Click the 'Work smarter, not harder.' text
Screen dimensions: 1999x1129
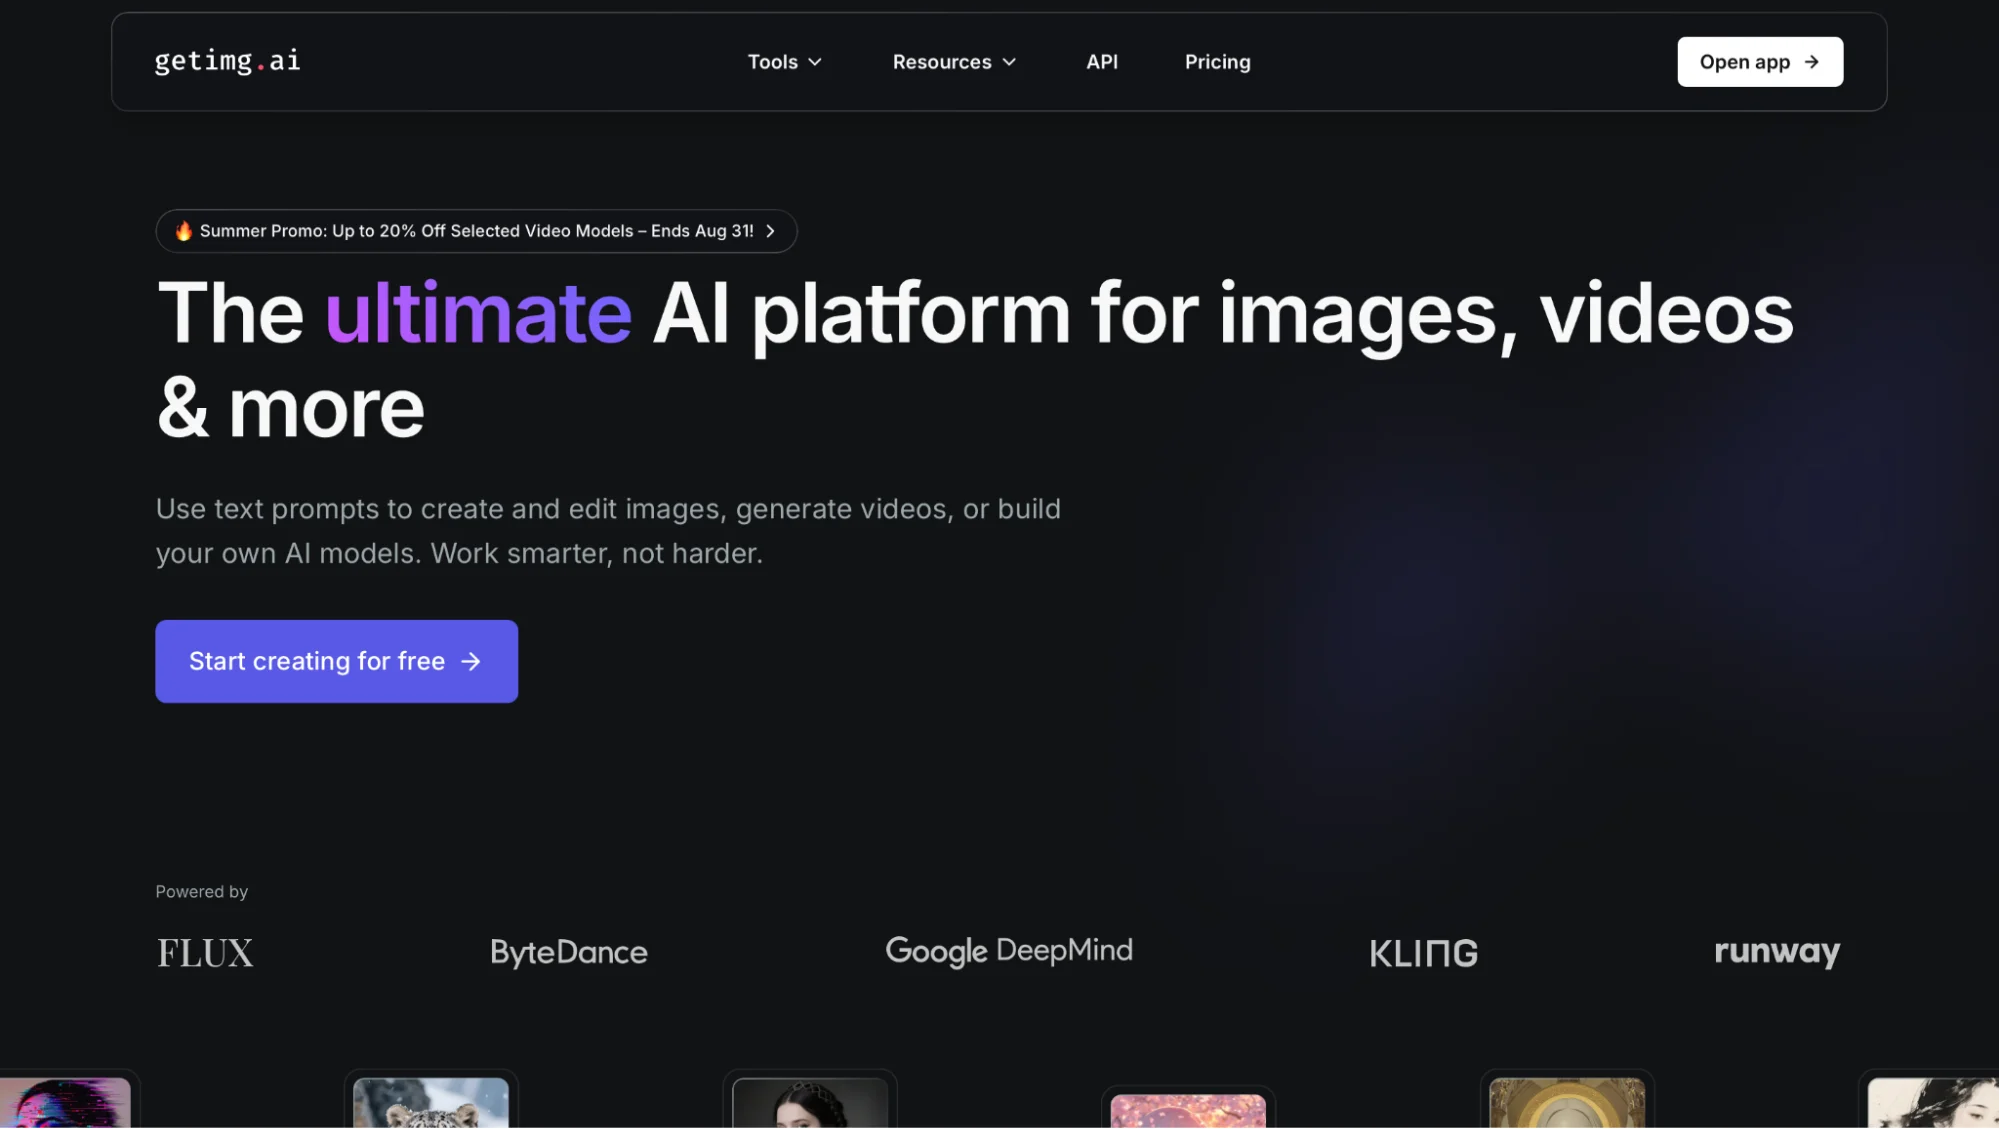597,553
